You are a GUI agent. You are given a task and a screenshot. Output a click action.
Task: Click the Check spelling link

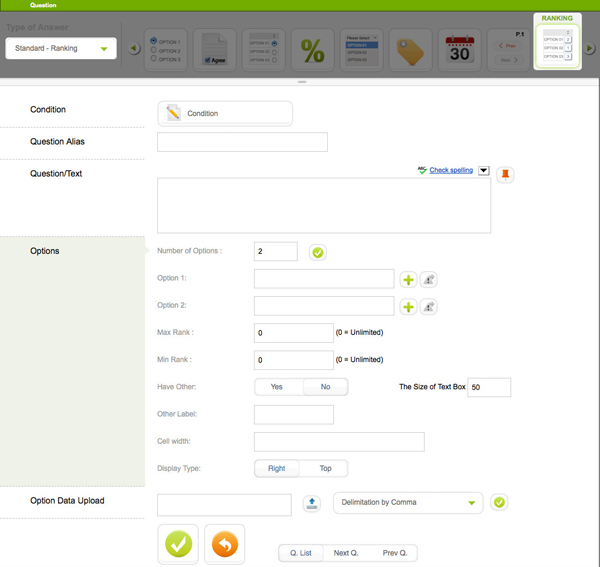click(451, 171)
